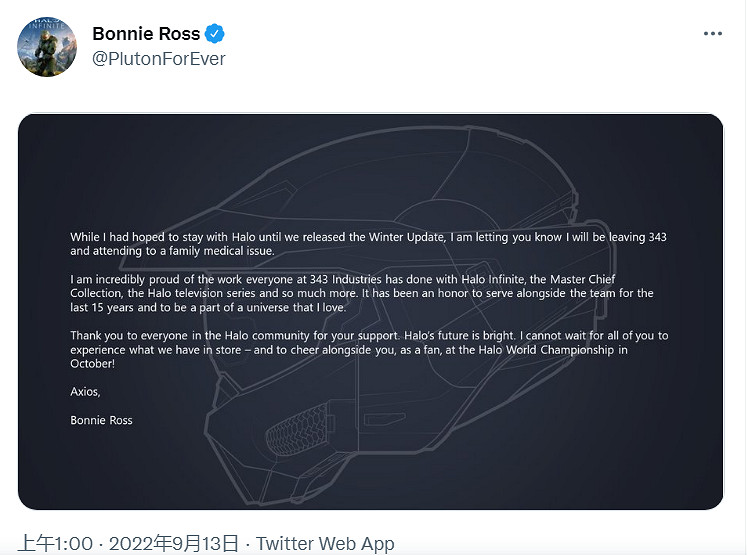Click the 'Axios,' sign-off in the image

pyautogui.click(x=86, y=392)
